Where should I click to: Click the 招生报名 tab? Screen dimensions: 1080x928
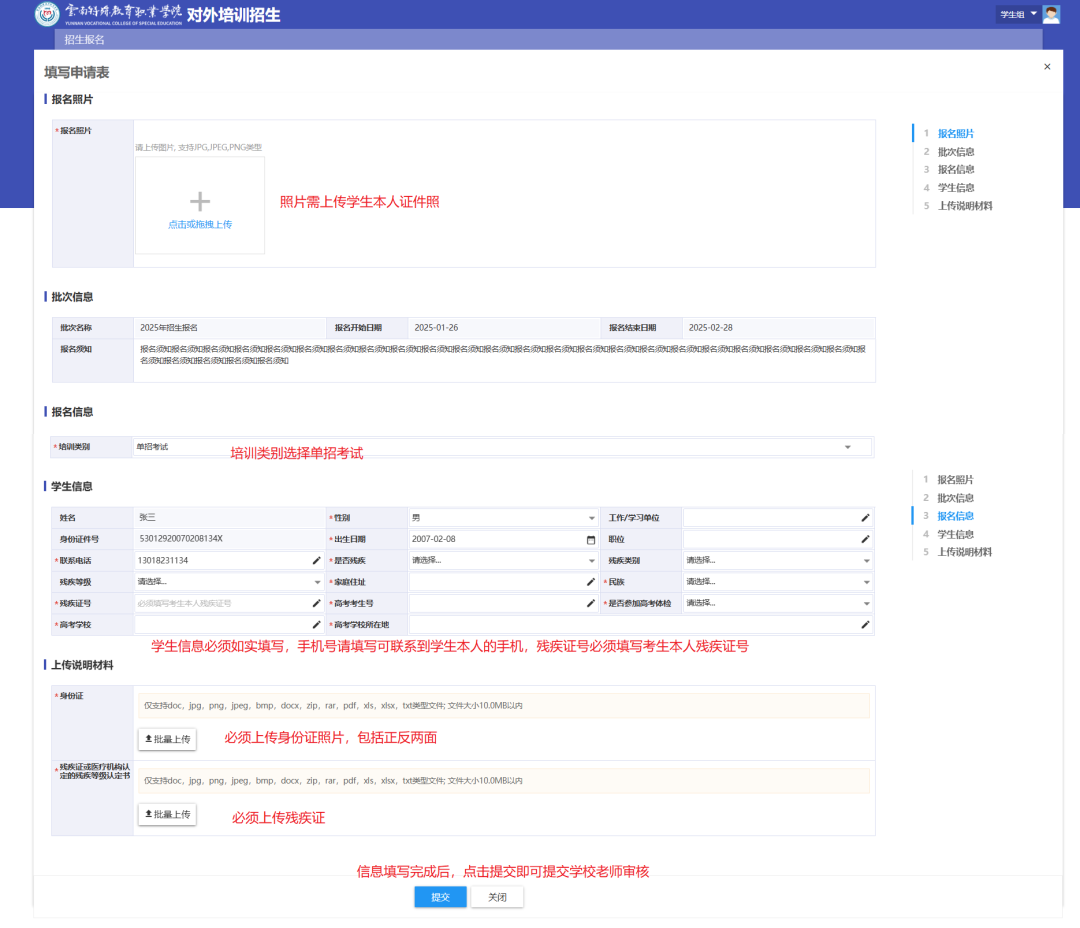[84, 40]
